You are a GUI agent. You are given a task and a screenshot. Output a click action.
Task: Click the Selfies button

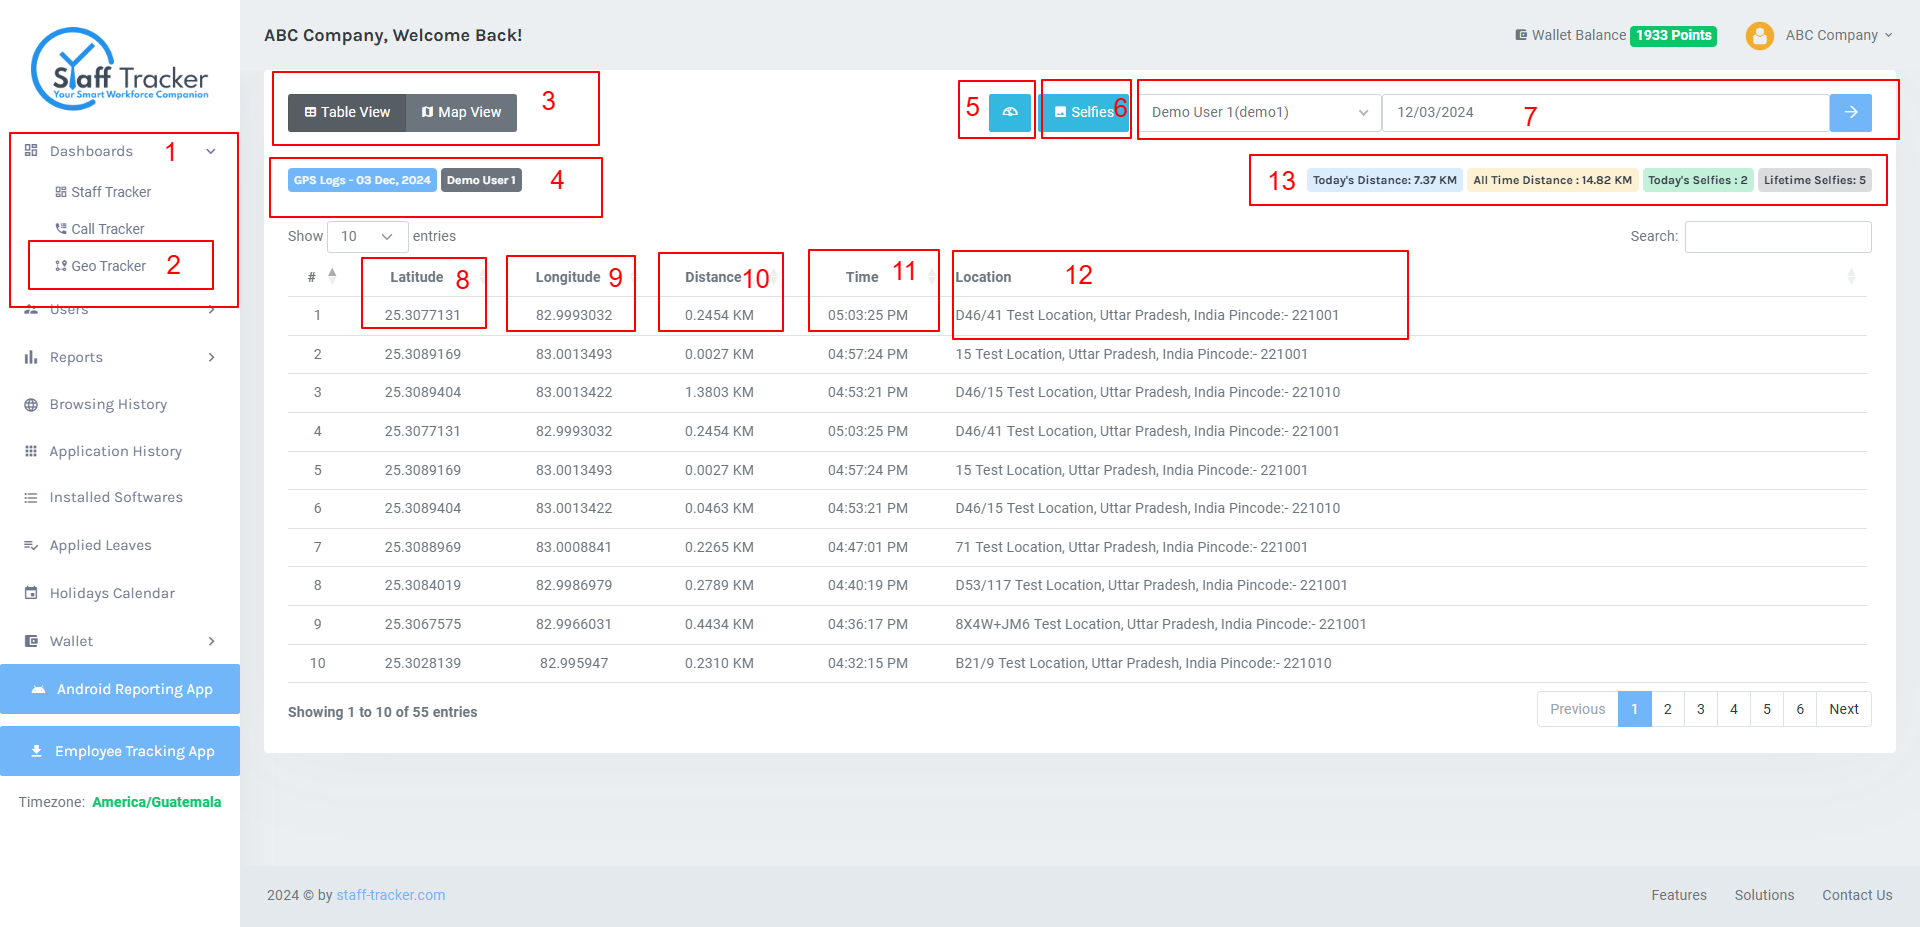1084,113
